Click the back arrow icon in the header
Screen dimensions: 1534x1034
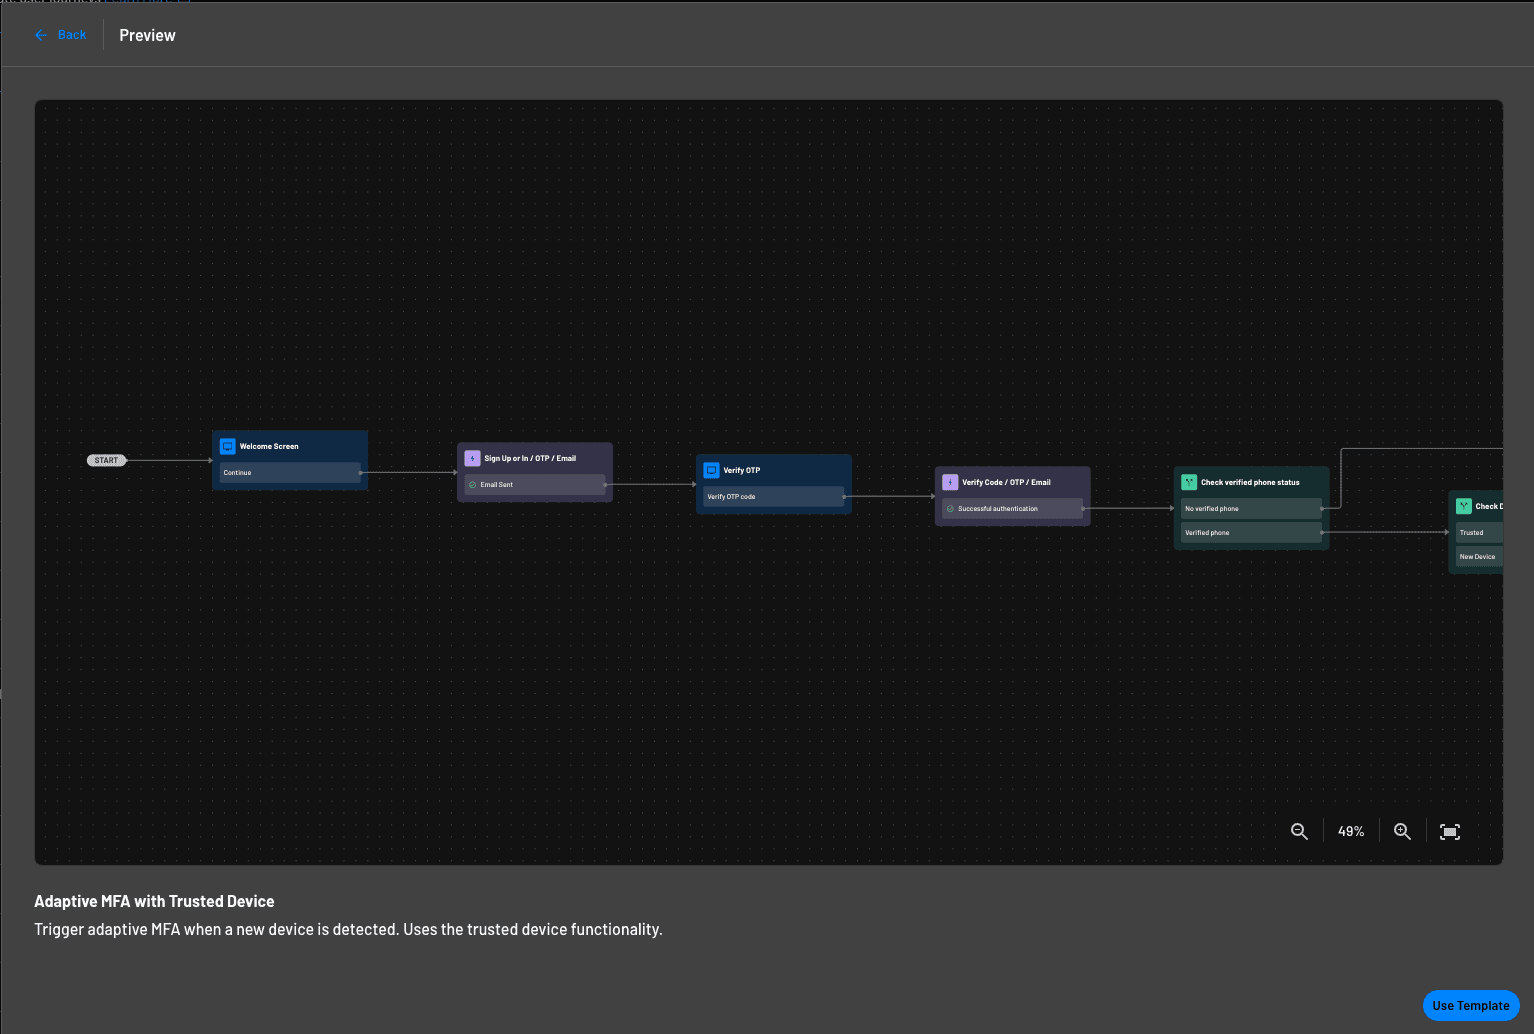click(x=40, y=34)
